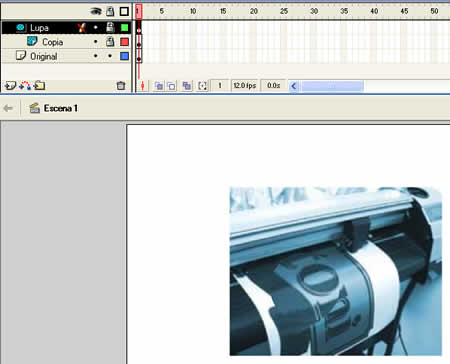The height and width of the screenshot is (364, 450).
Task: Click the 0.0s elapsed time readout
Action: 273,86
